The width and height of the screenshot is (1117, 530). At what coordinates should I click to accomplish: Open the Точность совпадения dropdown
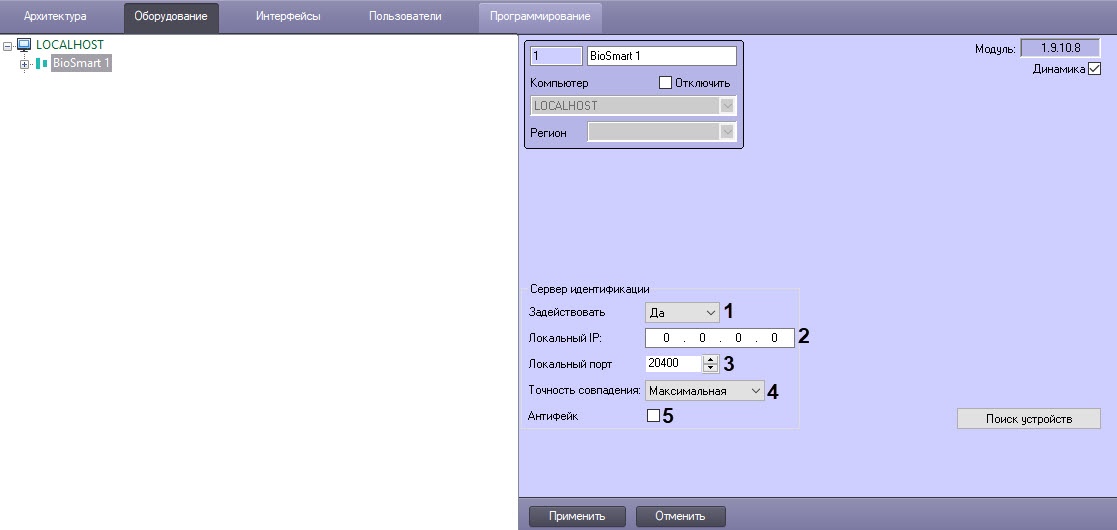tap(704, 391)
